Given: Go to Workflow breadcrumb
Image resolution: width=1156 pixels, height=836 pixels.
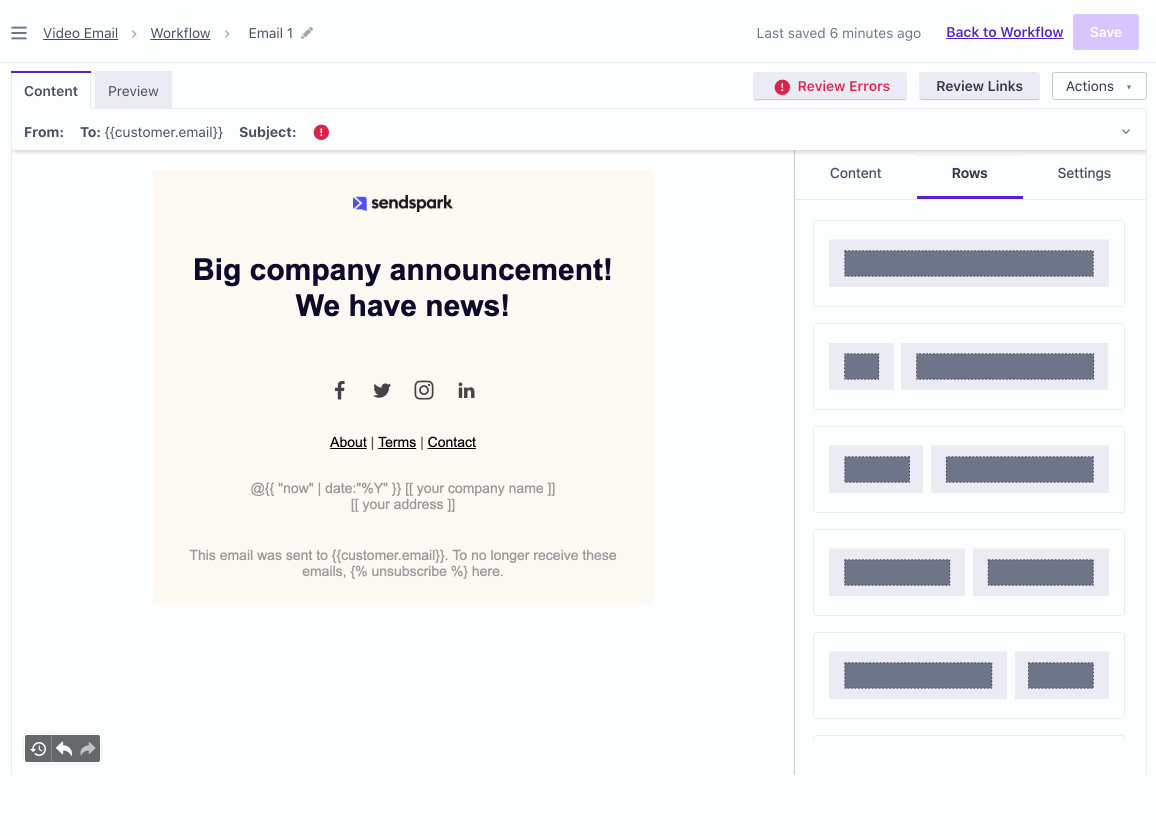Looking at the screenshot, I should (x=181, y=33).
